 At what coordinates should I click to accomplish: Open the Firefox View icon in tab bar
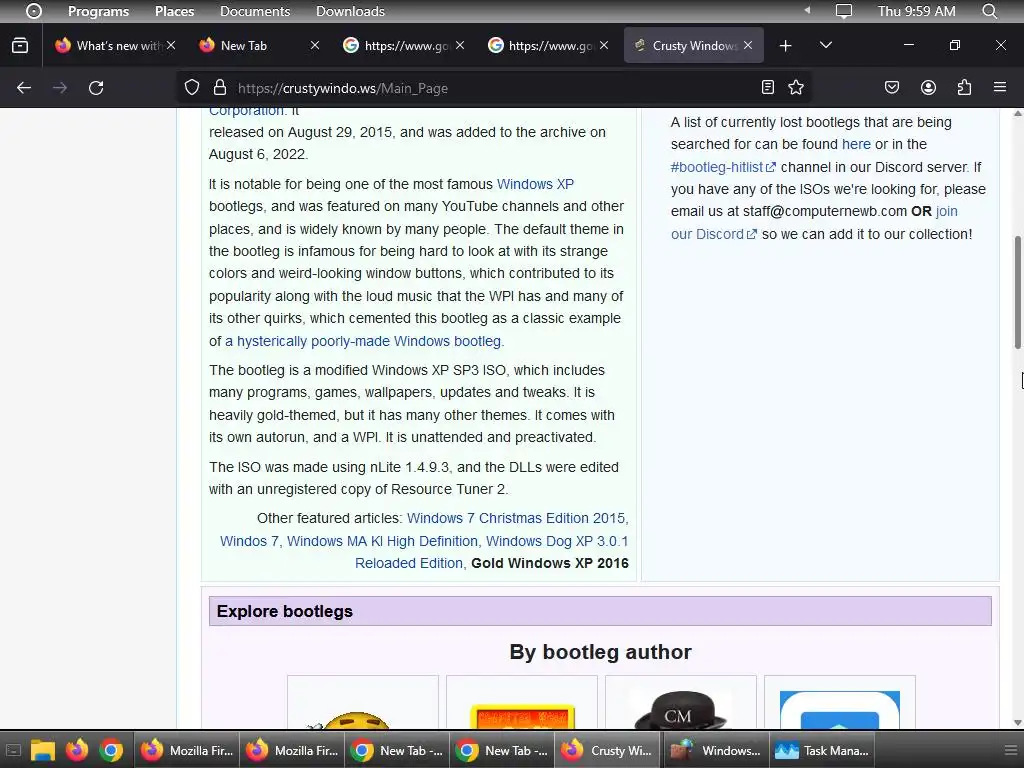coord(20,46)
